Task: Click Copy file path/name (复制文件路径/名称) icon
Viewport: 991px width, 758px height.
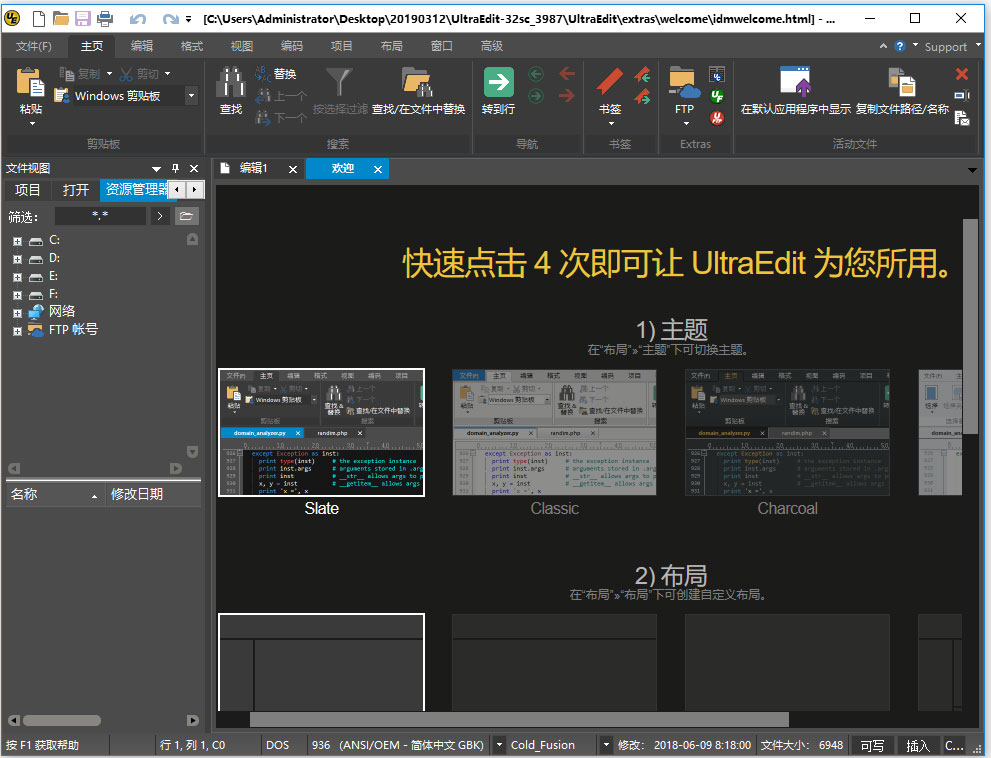Action: tap(902, 82)
